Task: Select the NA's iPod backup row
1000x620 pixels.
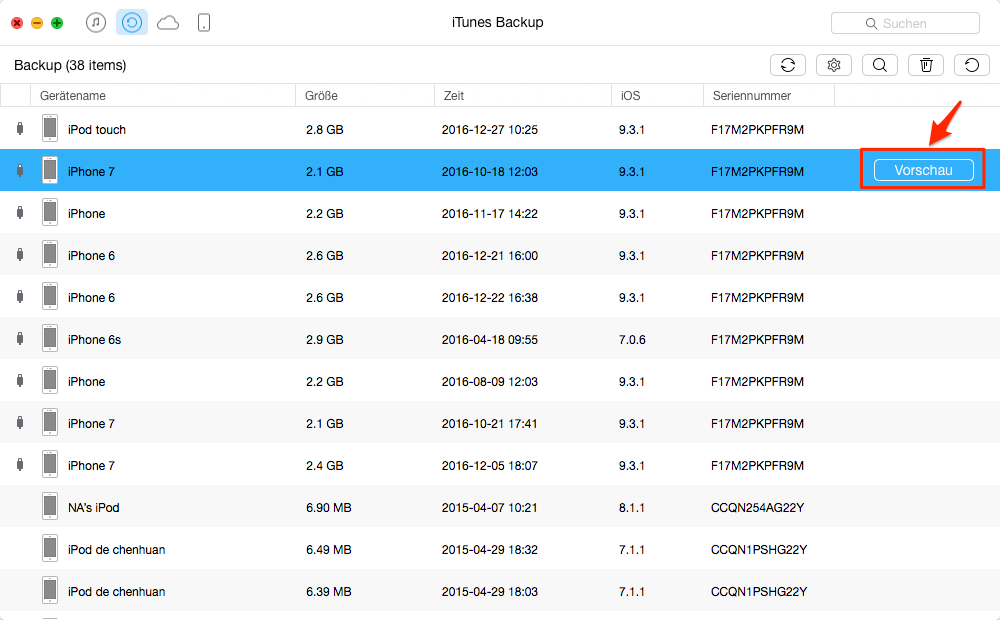Action: tap(500, 507)
